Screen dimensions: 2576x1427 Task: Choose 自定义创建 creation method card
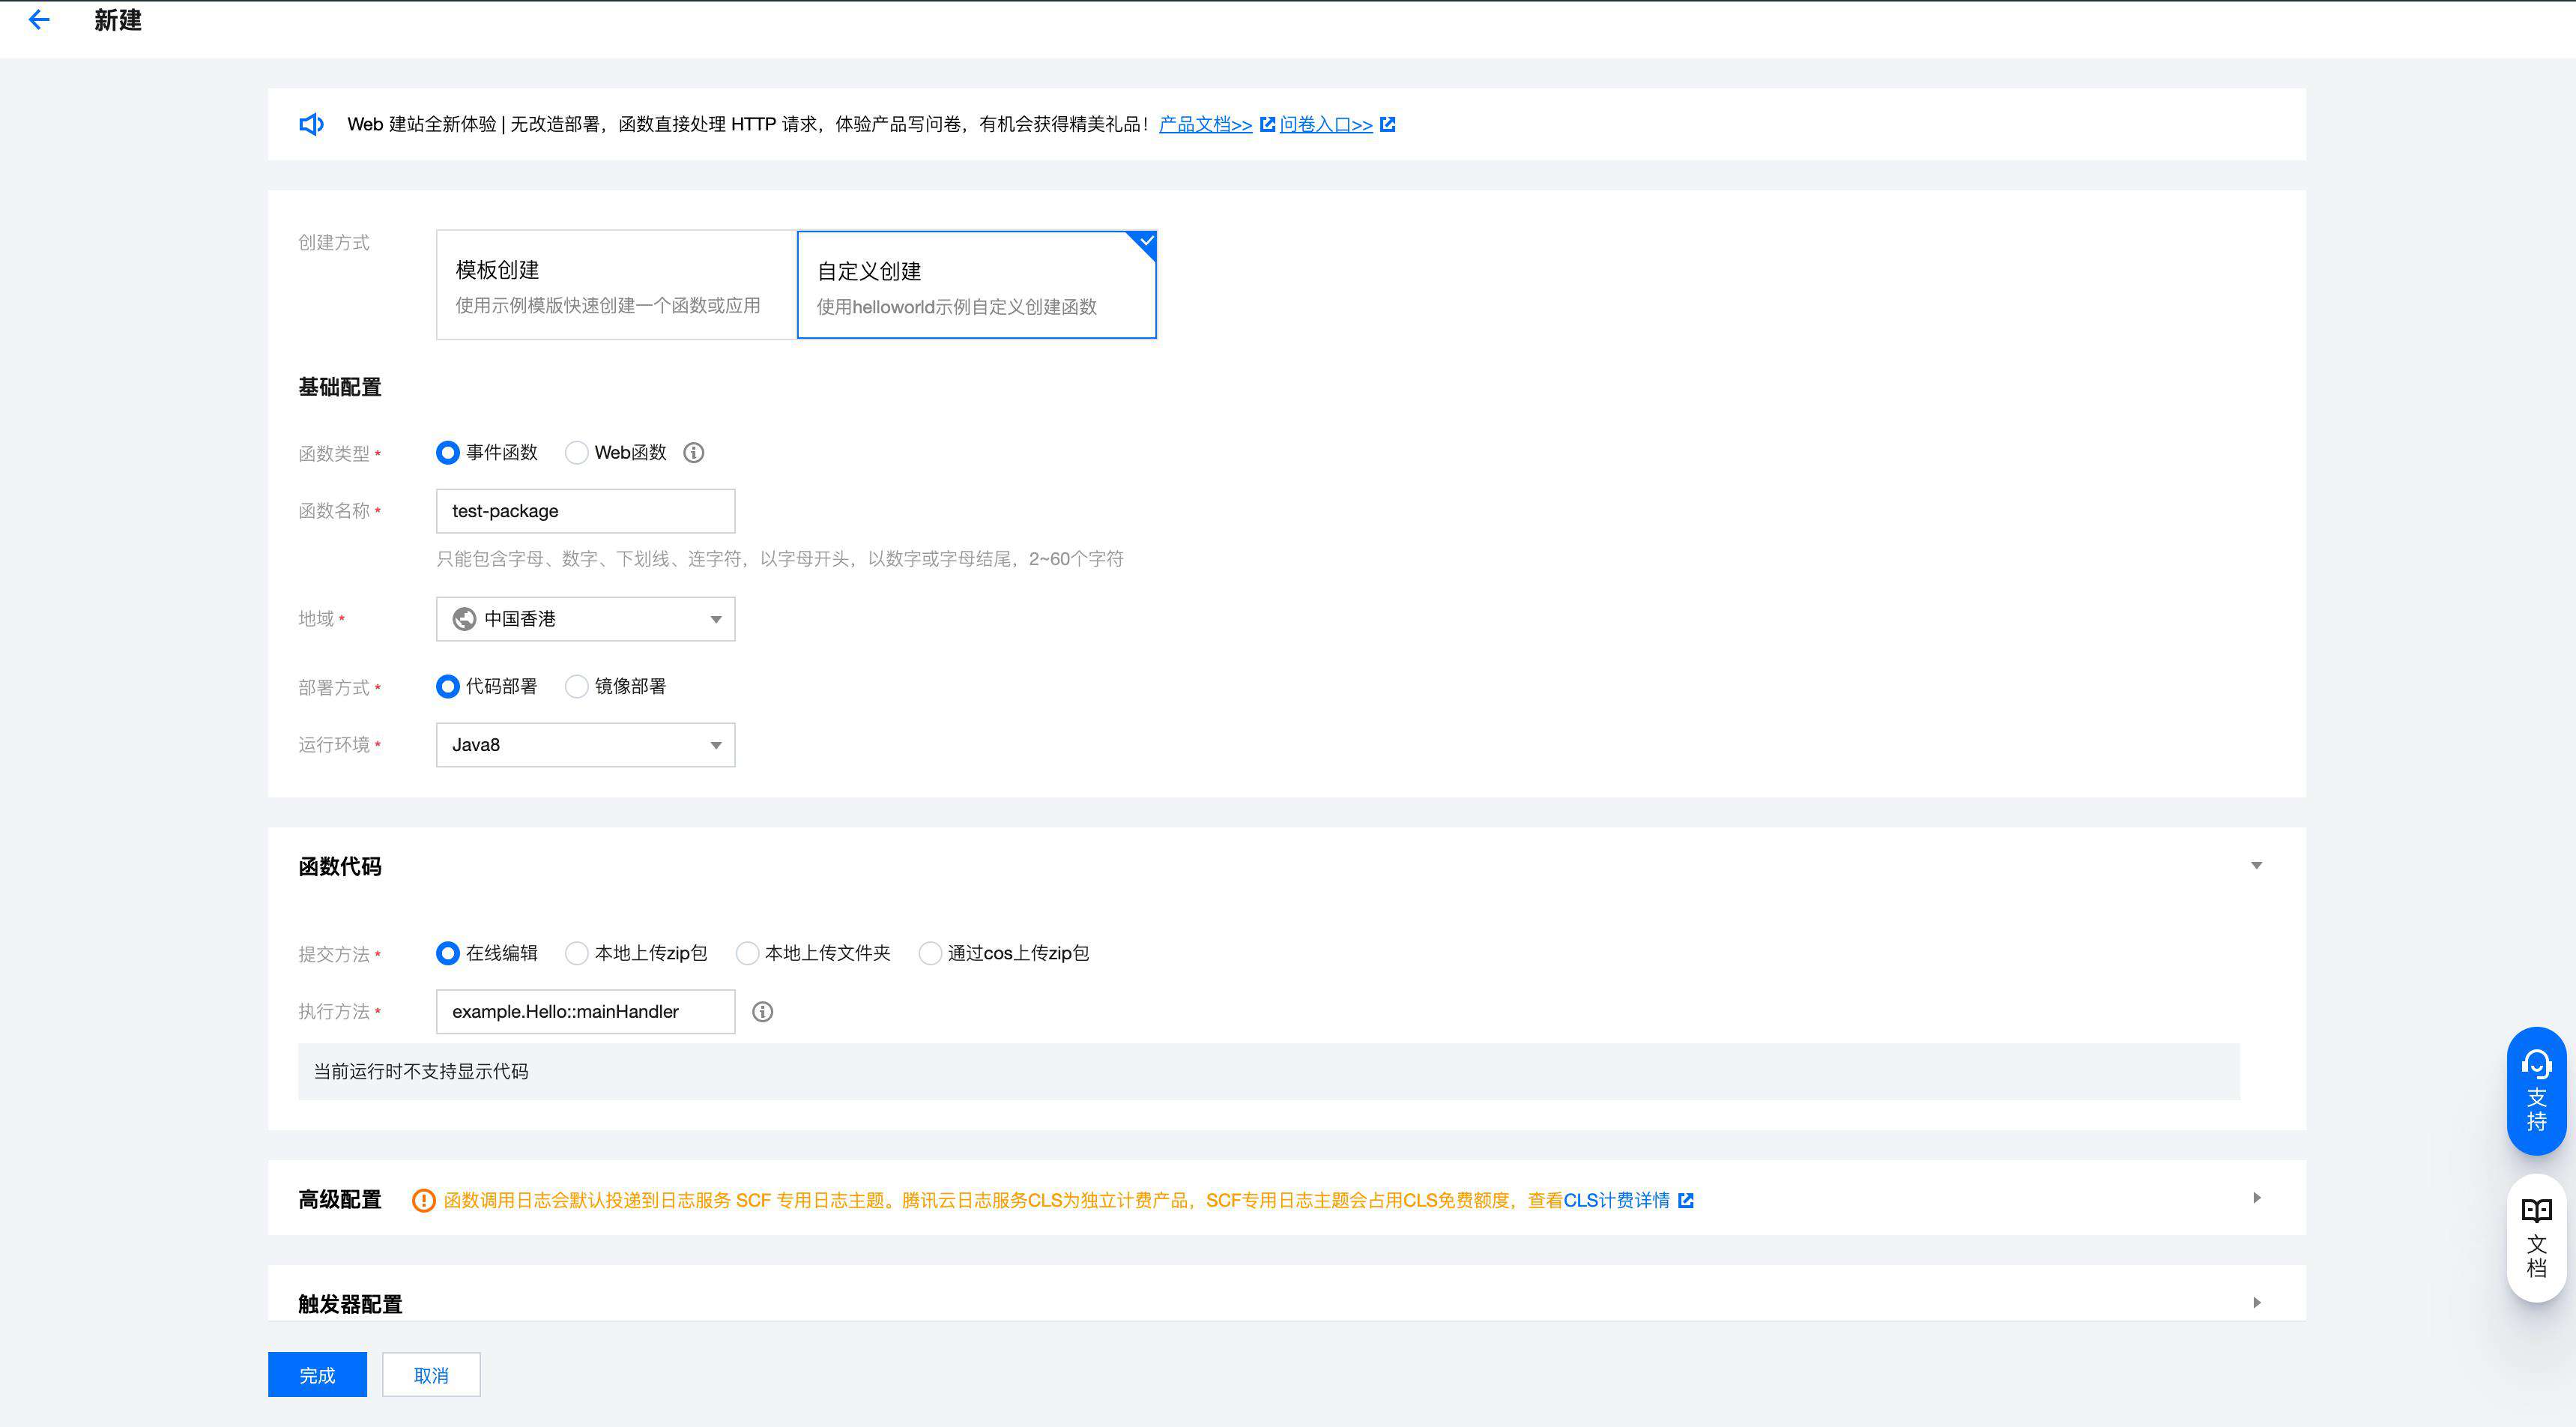click(977, 285)
